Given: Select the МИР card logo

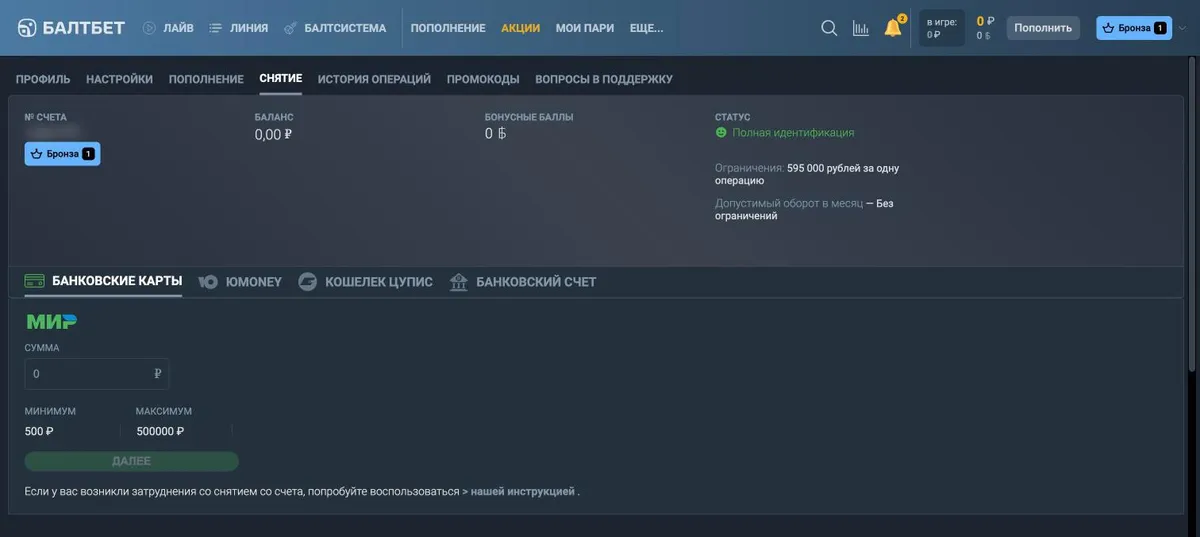Looking at the screenshot, I should pos(51,322).
